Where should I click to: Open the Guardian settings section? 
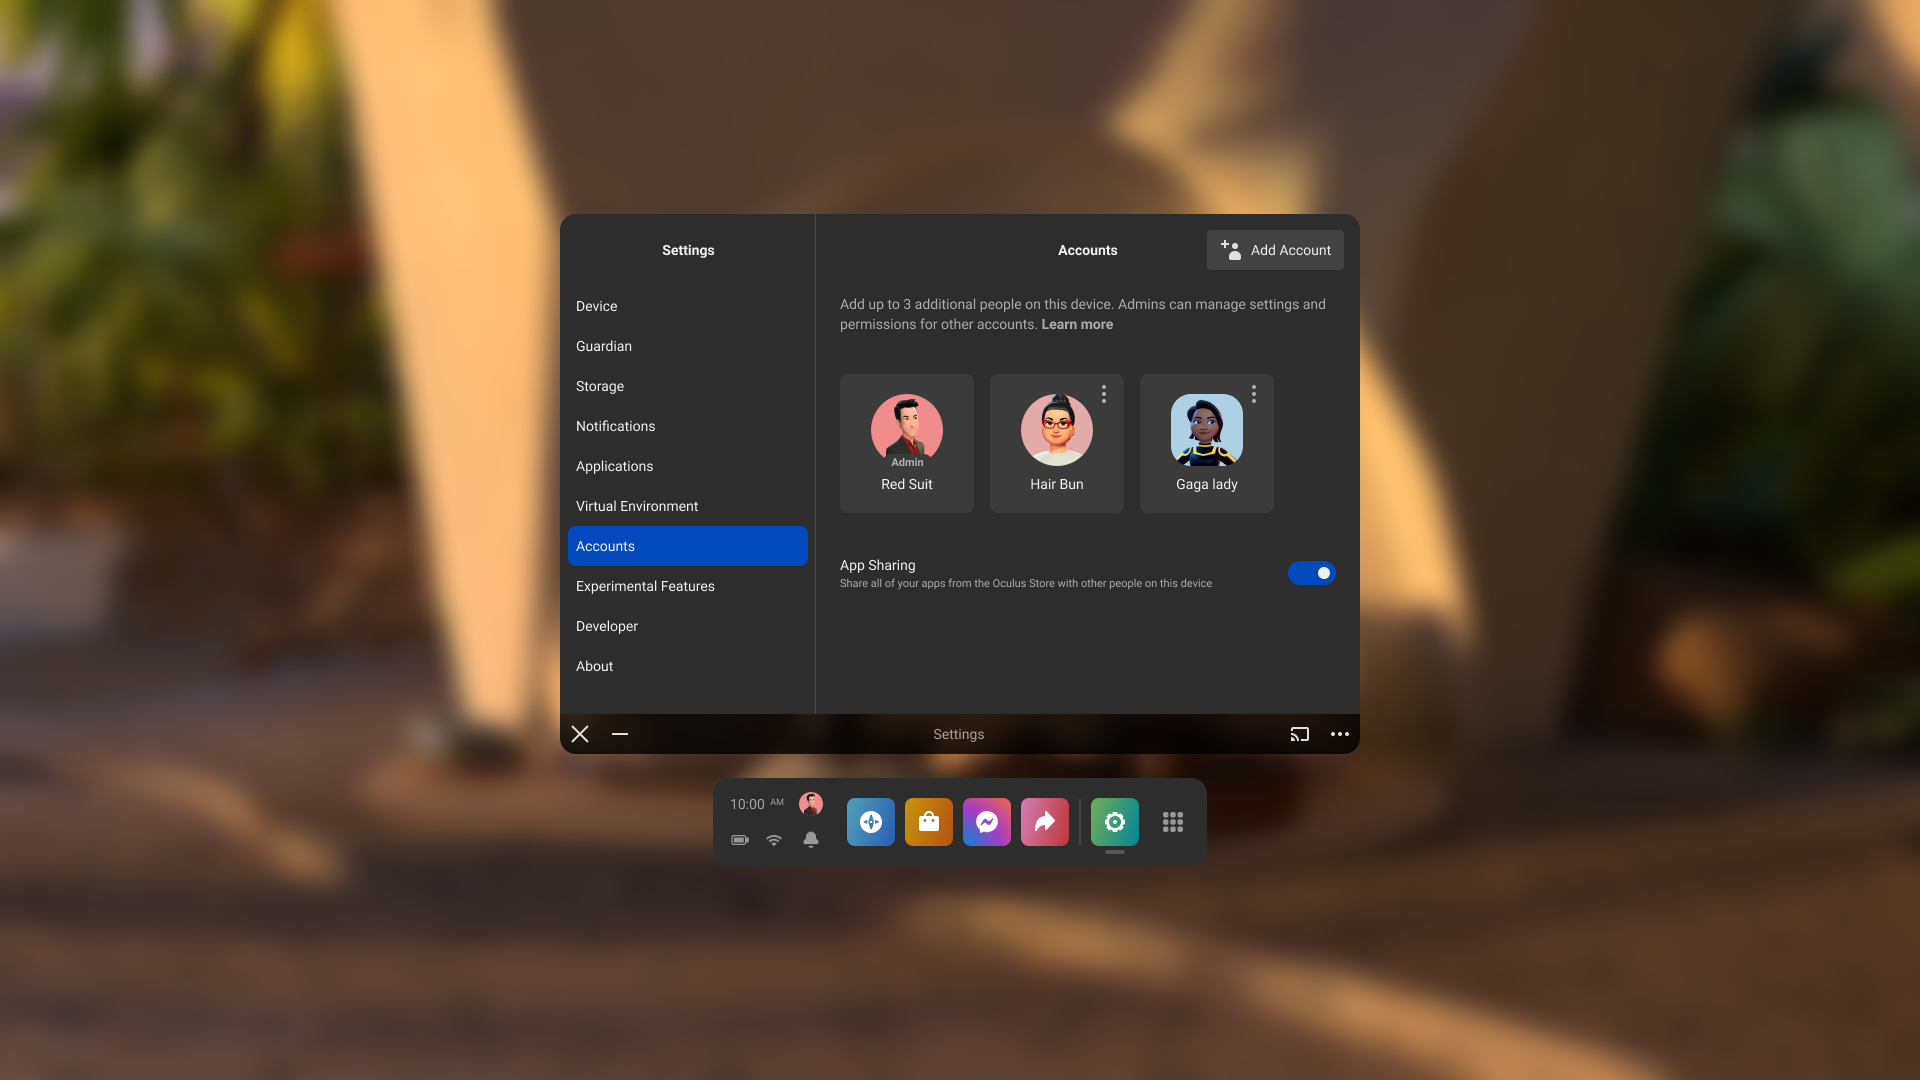click(688, 346)
